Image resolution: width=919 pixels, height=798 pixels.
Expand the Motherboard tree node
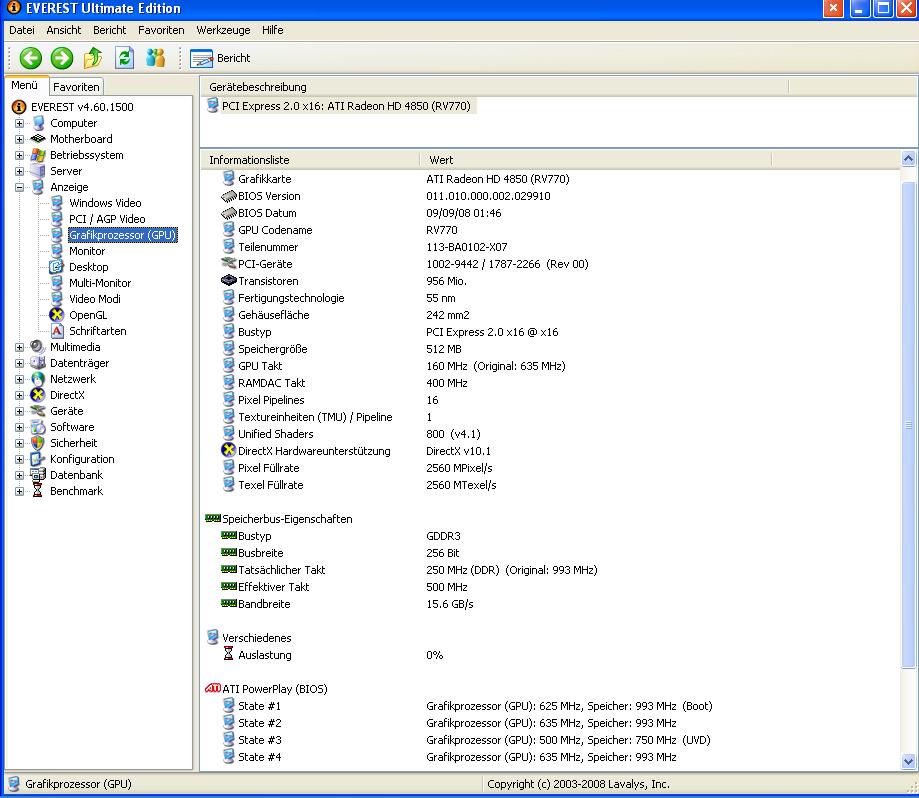19,139
